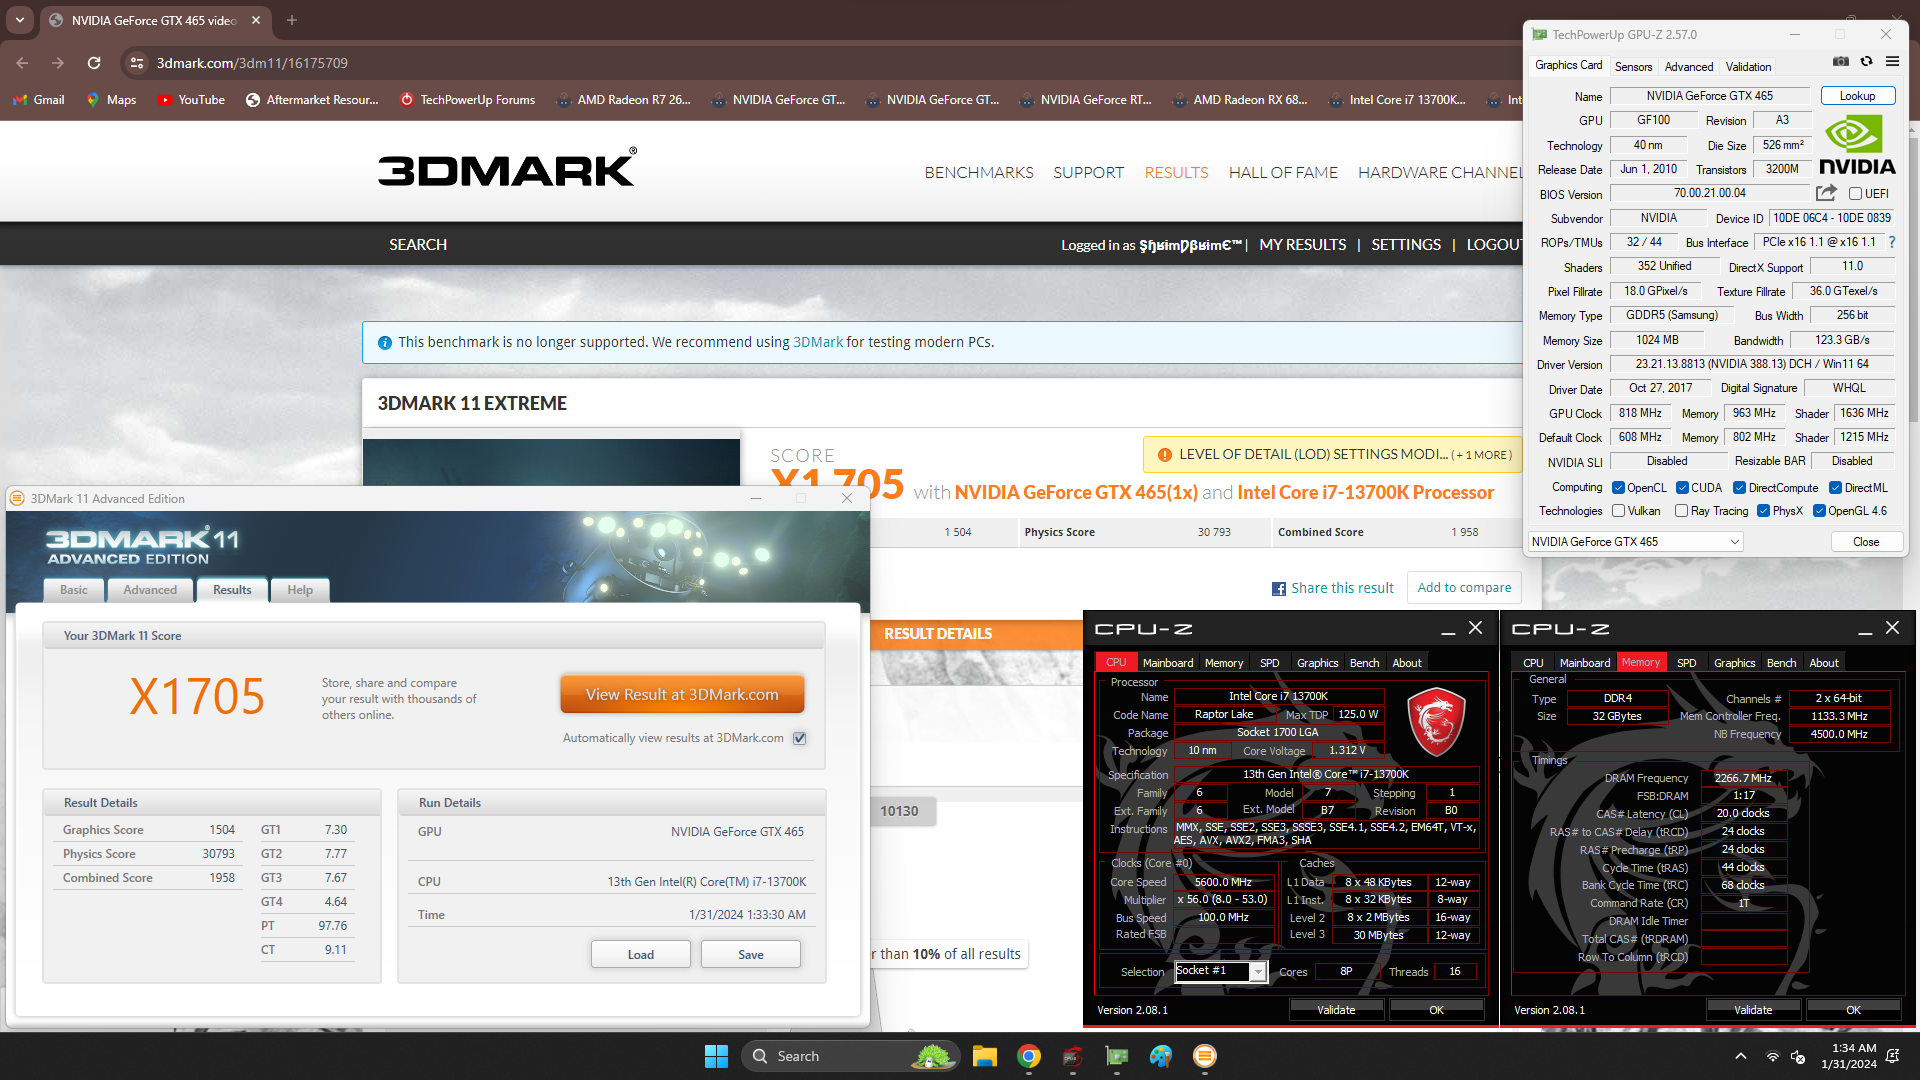Open GPU-Z from the taskbar
The image size is (1920, 1080).
(1117, 1056)
